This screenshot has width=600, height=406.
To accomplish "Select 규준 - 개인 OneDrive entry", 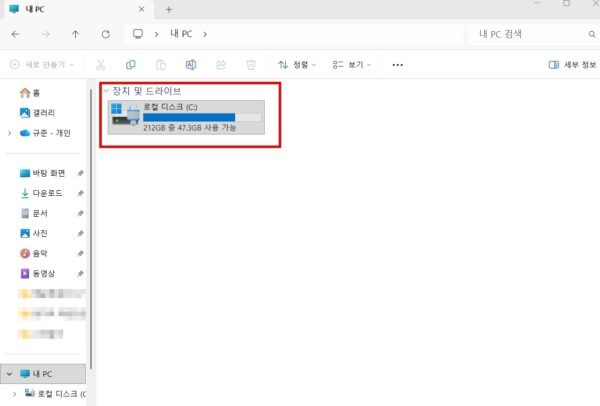I will click(x=45, y=133).
